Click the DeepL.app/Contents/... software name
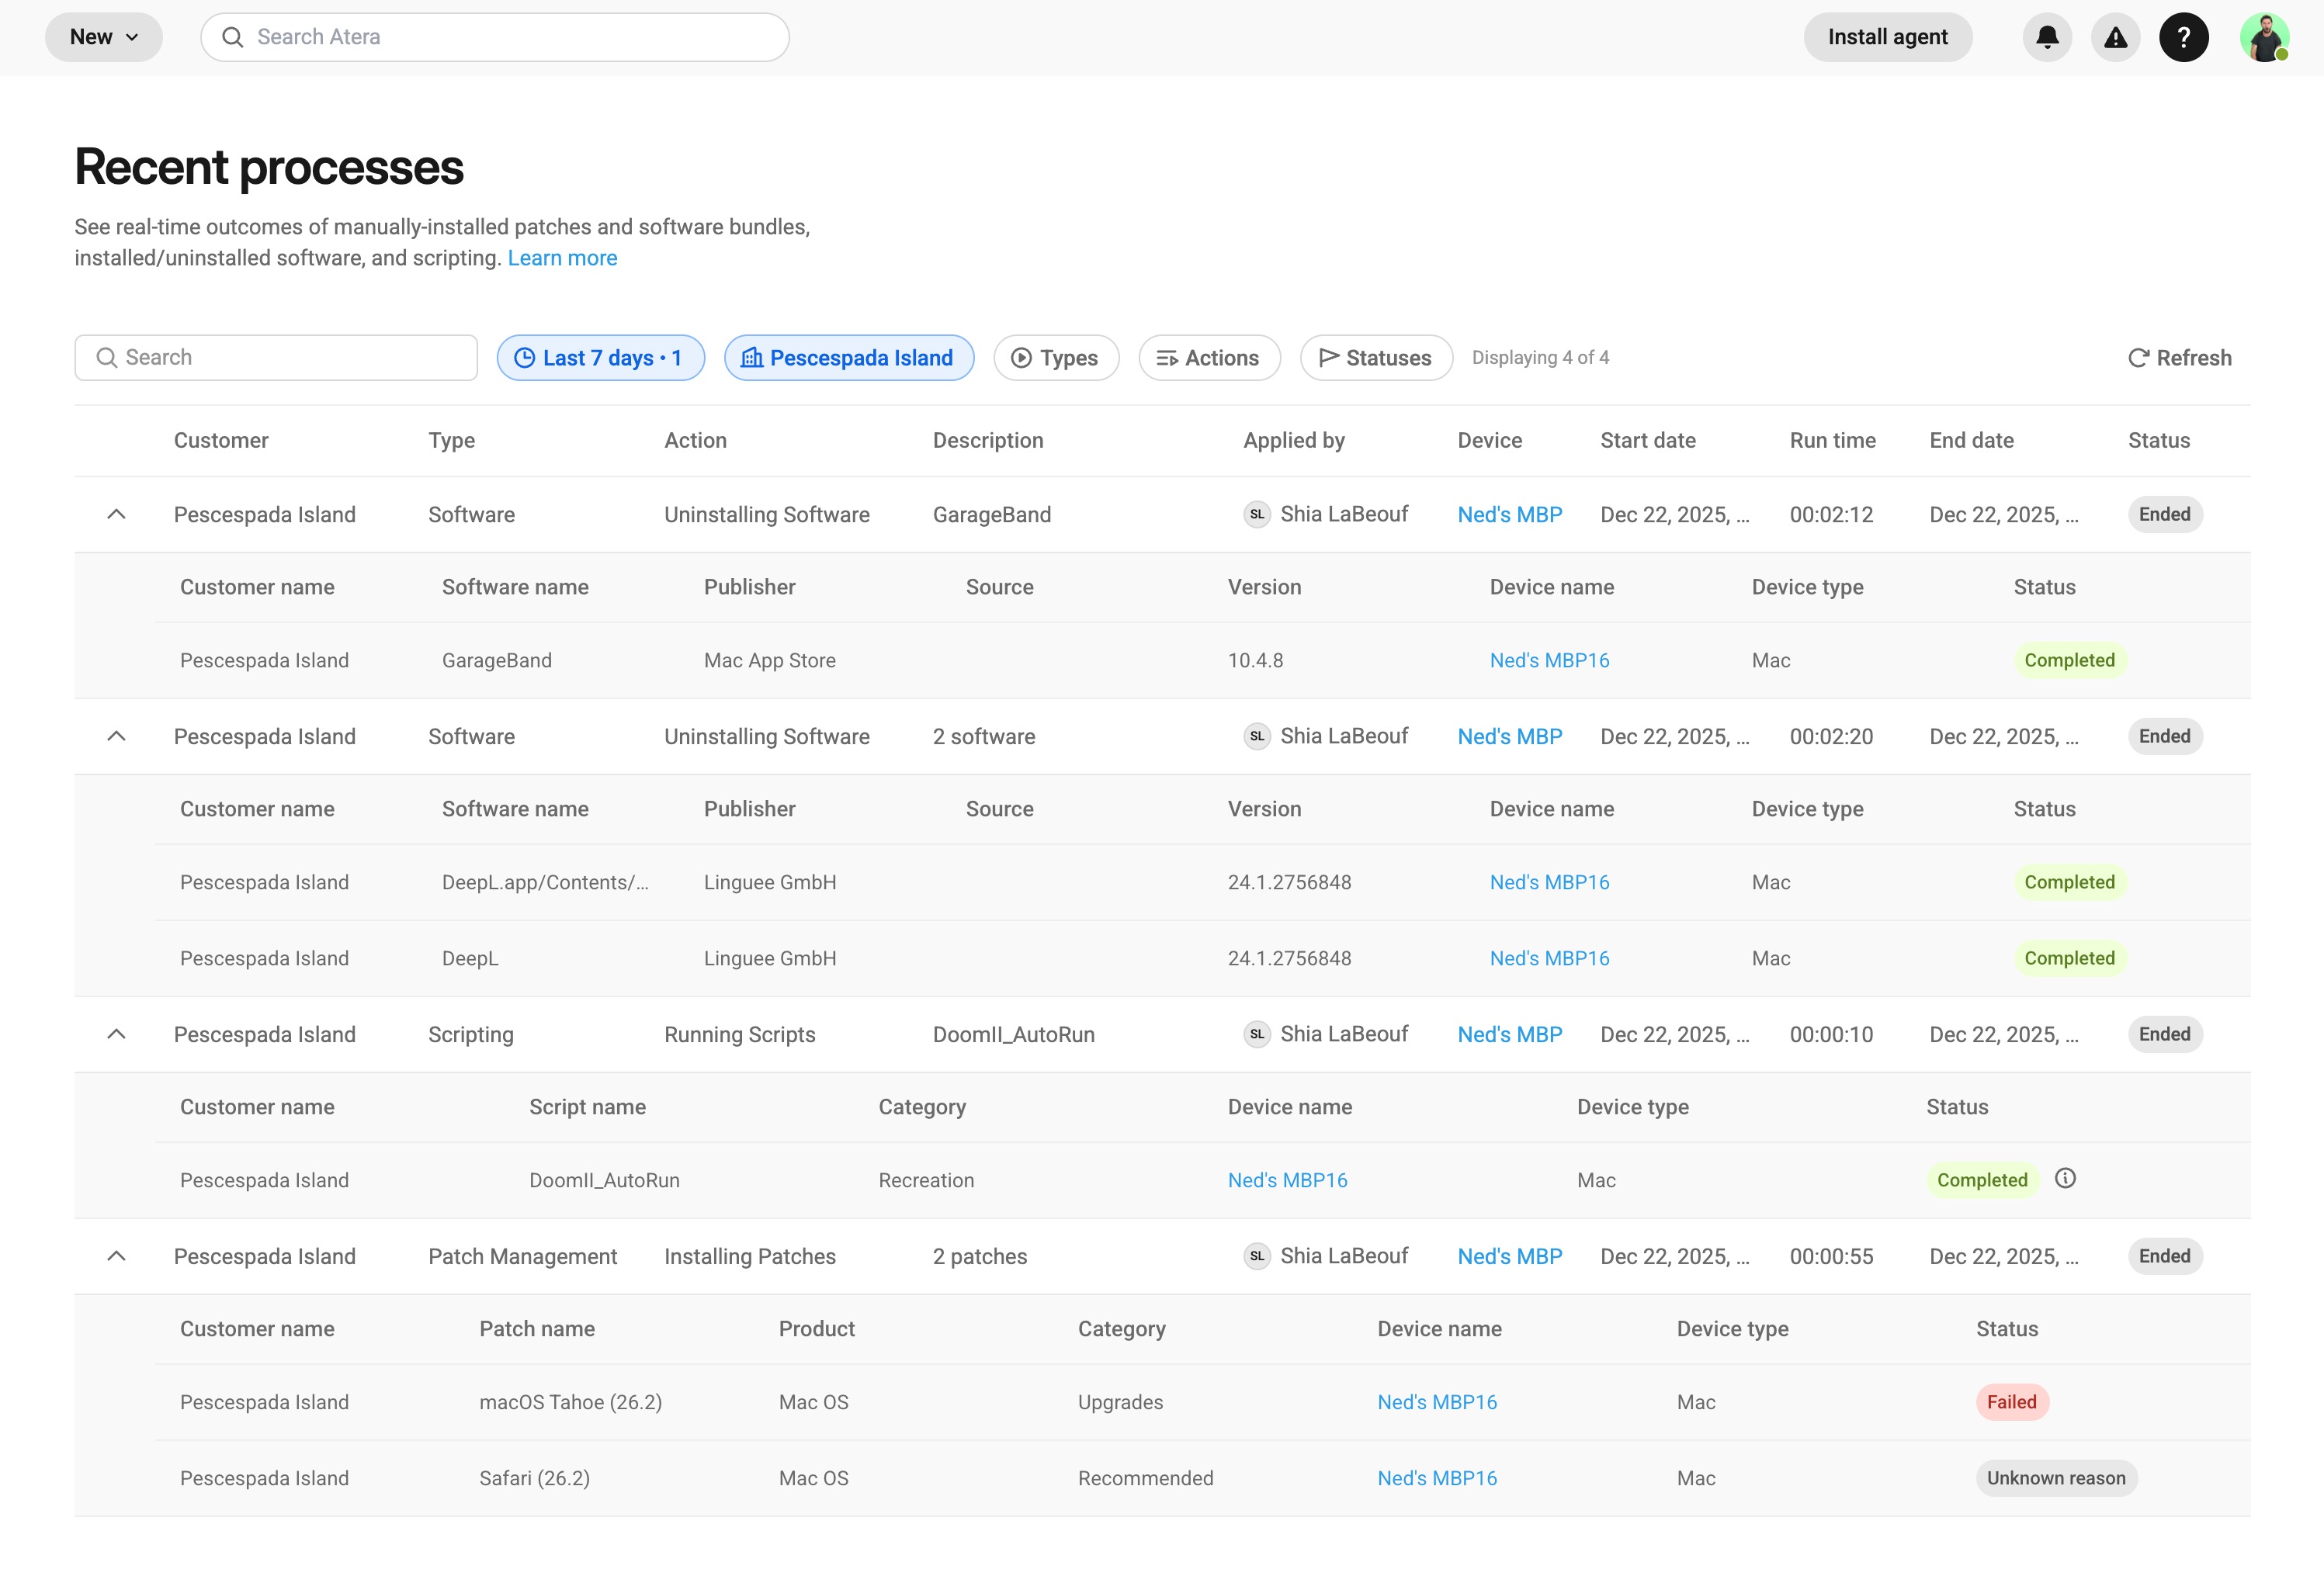This screenshot has height=1583, width=2324. coord(545,882)
